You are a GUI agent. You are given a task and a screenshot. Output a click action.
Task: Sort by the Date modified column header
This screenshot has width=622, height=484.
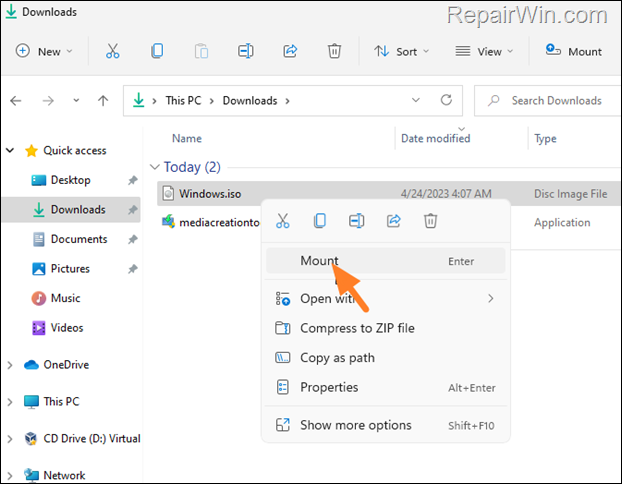point(436,138)
